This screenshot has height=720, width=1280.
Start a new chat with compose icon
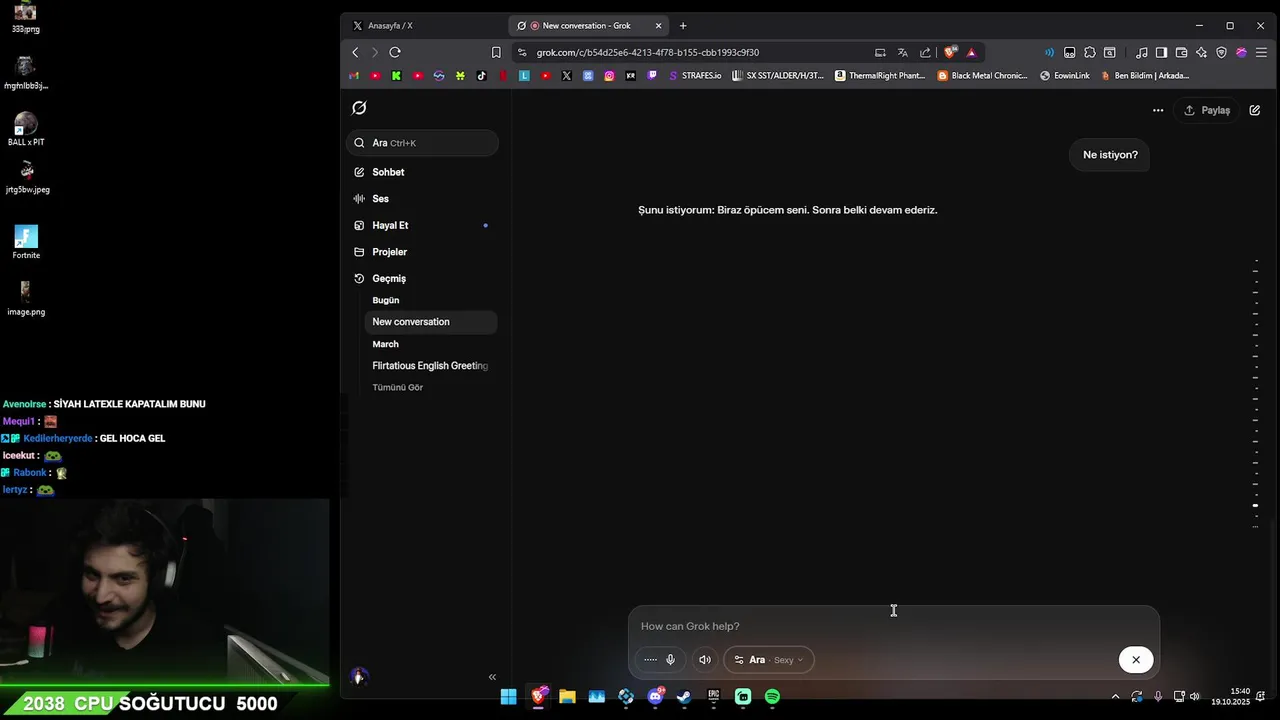pyautogui.click(x=1255, y=110)
